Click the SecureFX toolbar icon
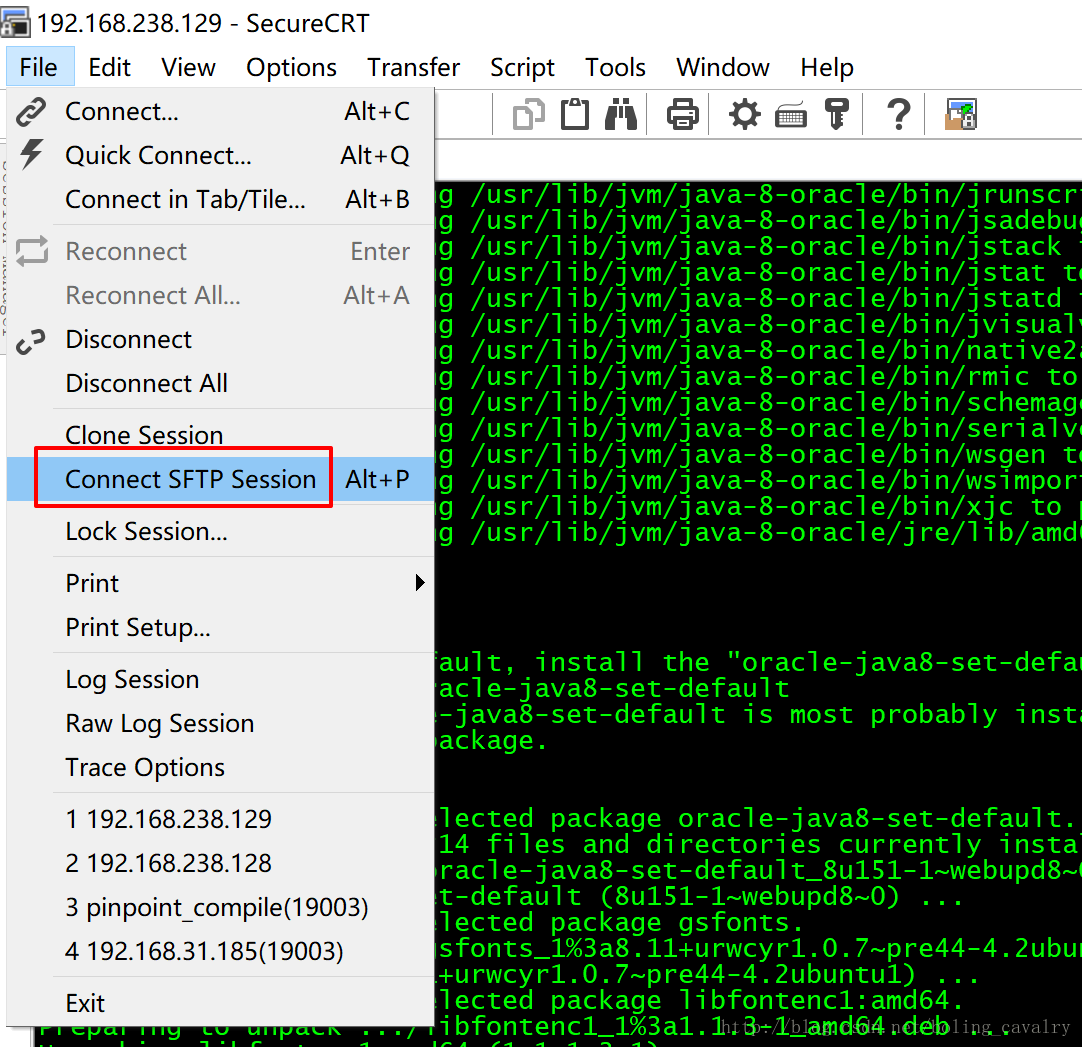Image resolution: width=1082 pixels, height=1047 pixels. coord(961,115)
